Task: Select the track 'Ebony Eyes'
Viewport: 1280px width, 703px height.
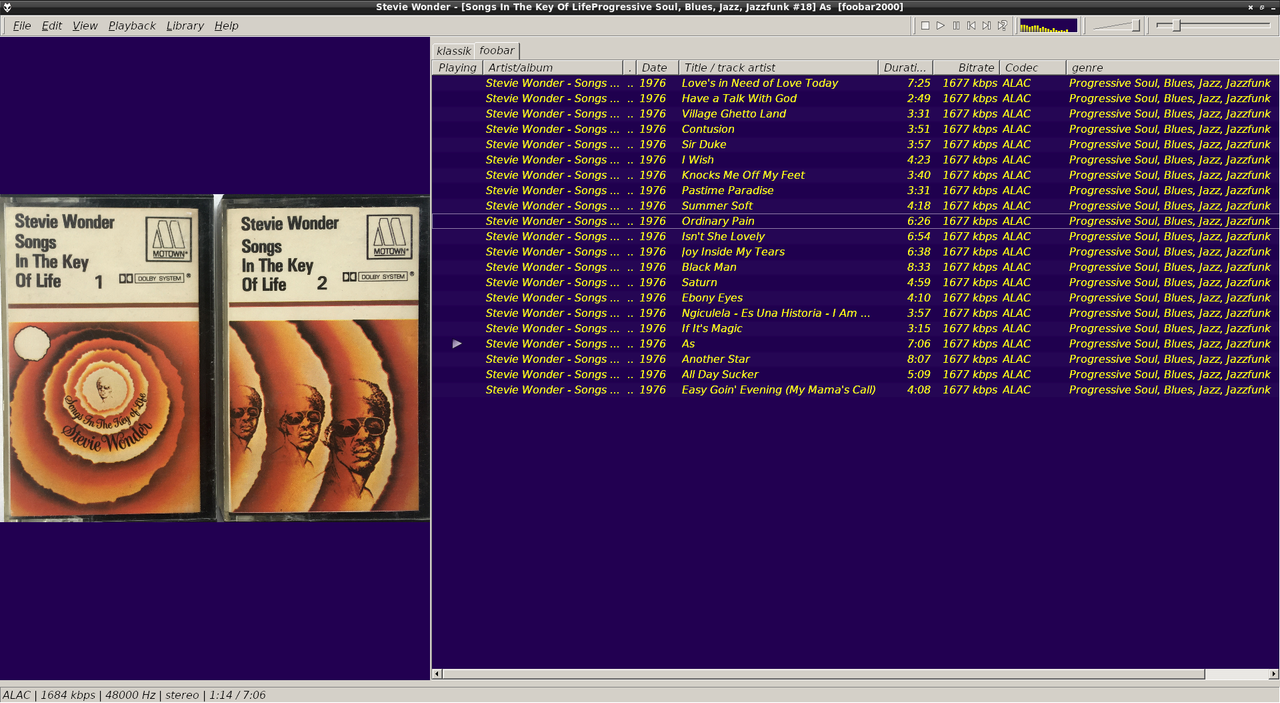Action: [x=712, y=298]
